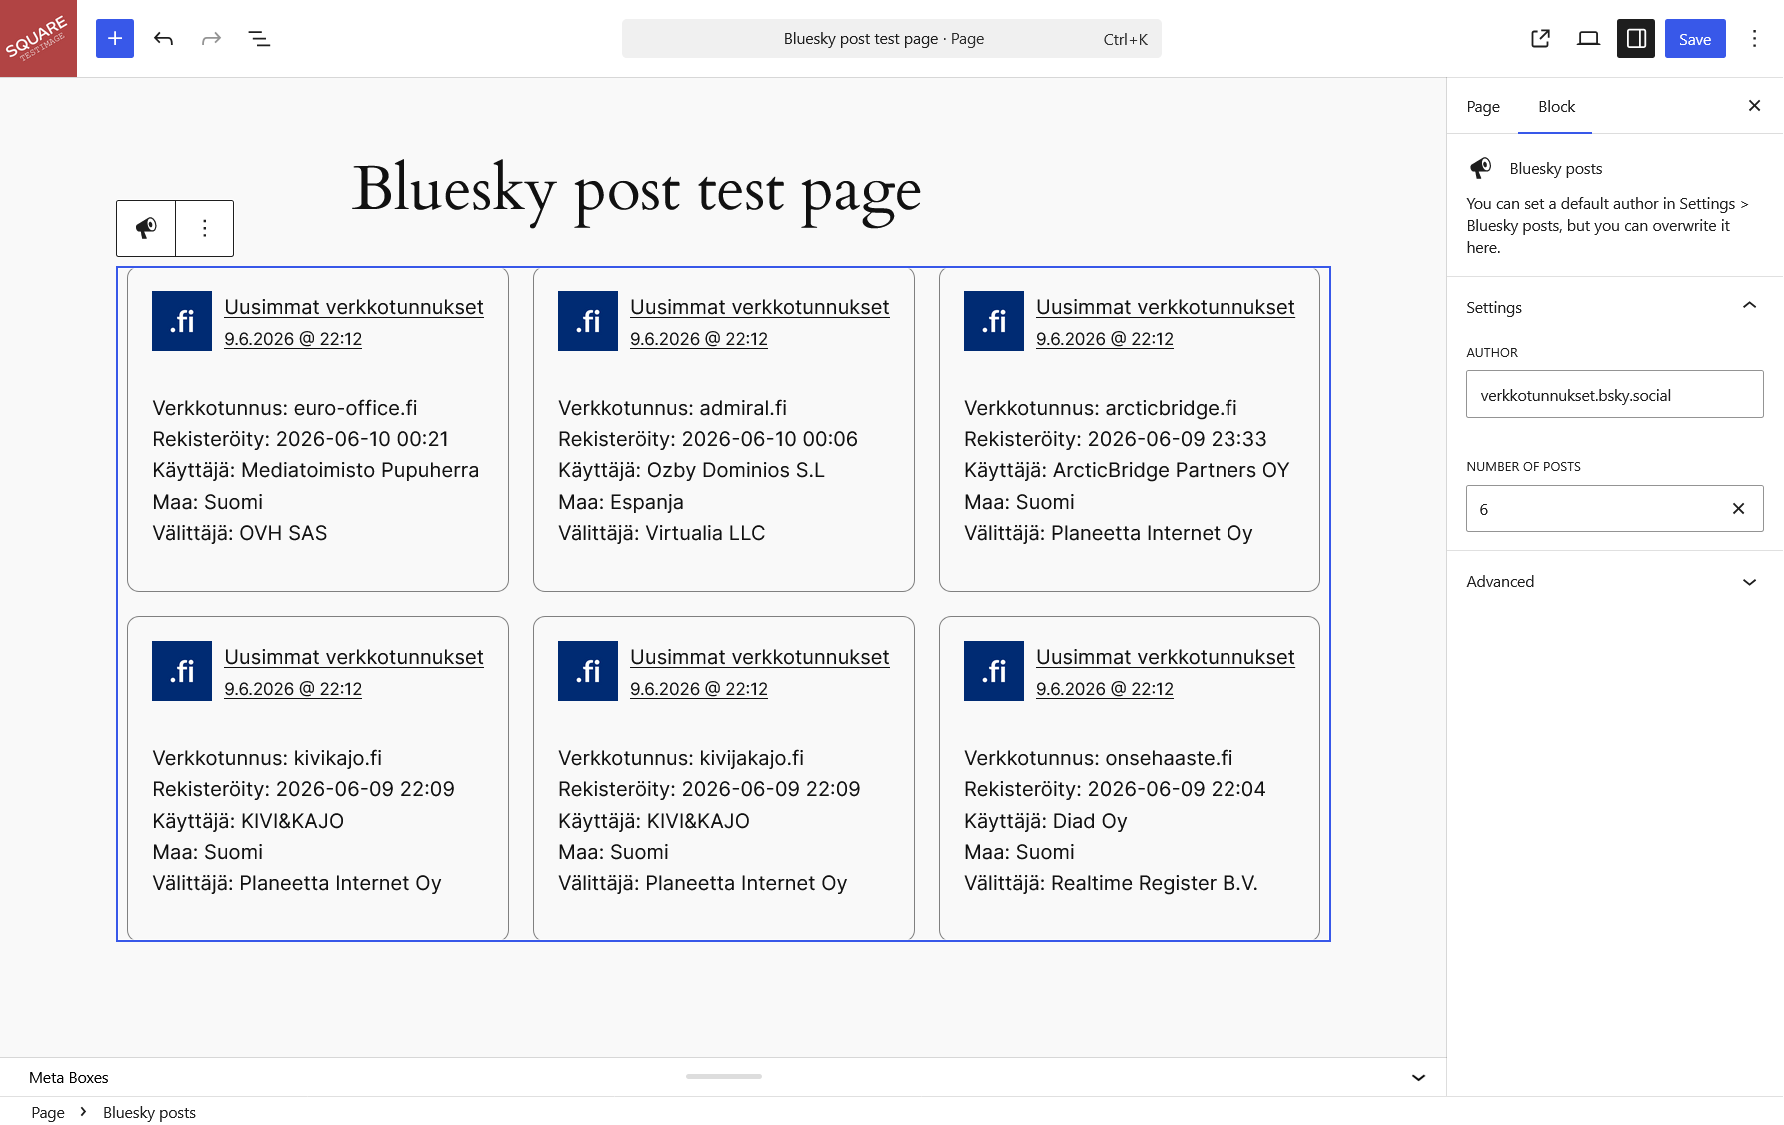Switch to the Page tab

1483,107
